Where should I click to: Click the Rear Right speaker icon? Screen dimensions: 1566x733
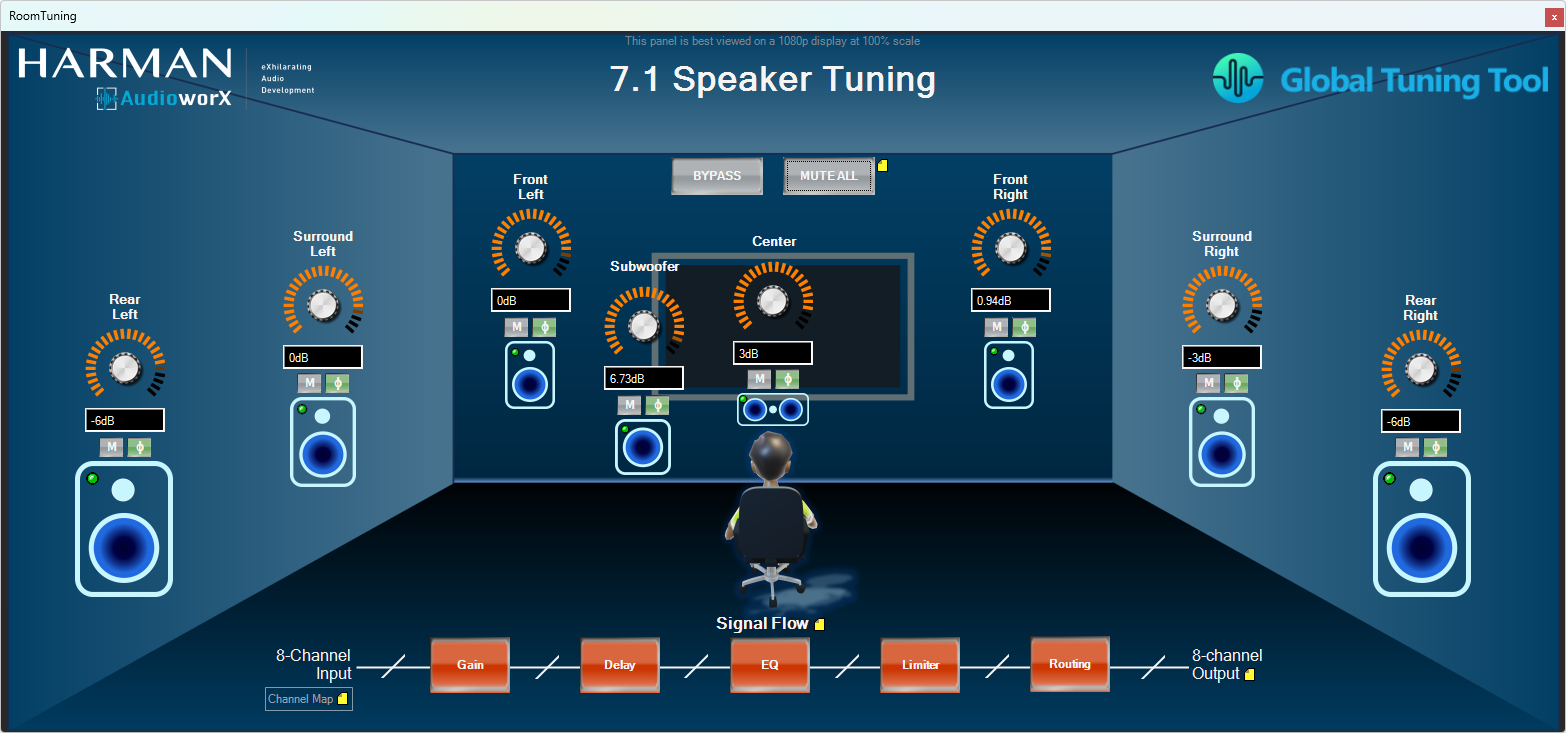(x=1422, y=529)
